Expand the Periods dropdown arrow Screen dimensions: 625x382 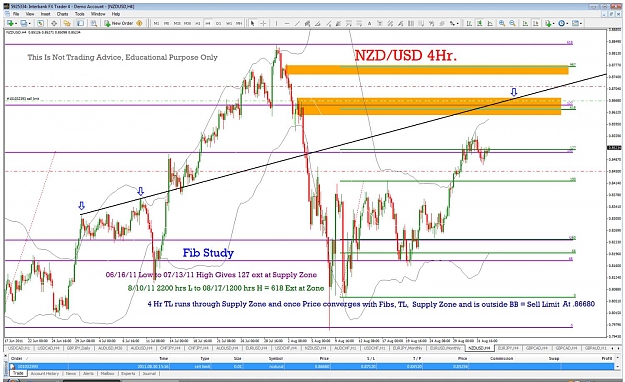tap(567, 24)
